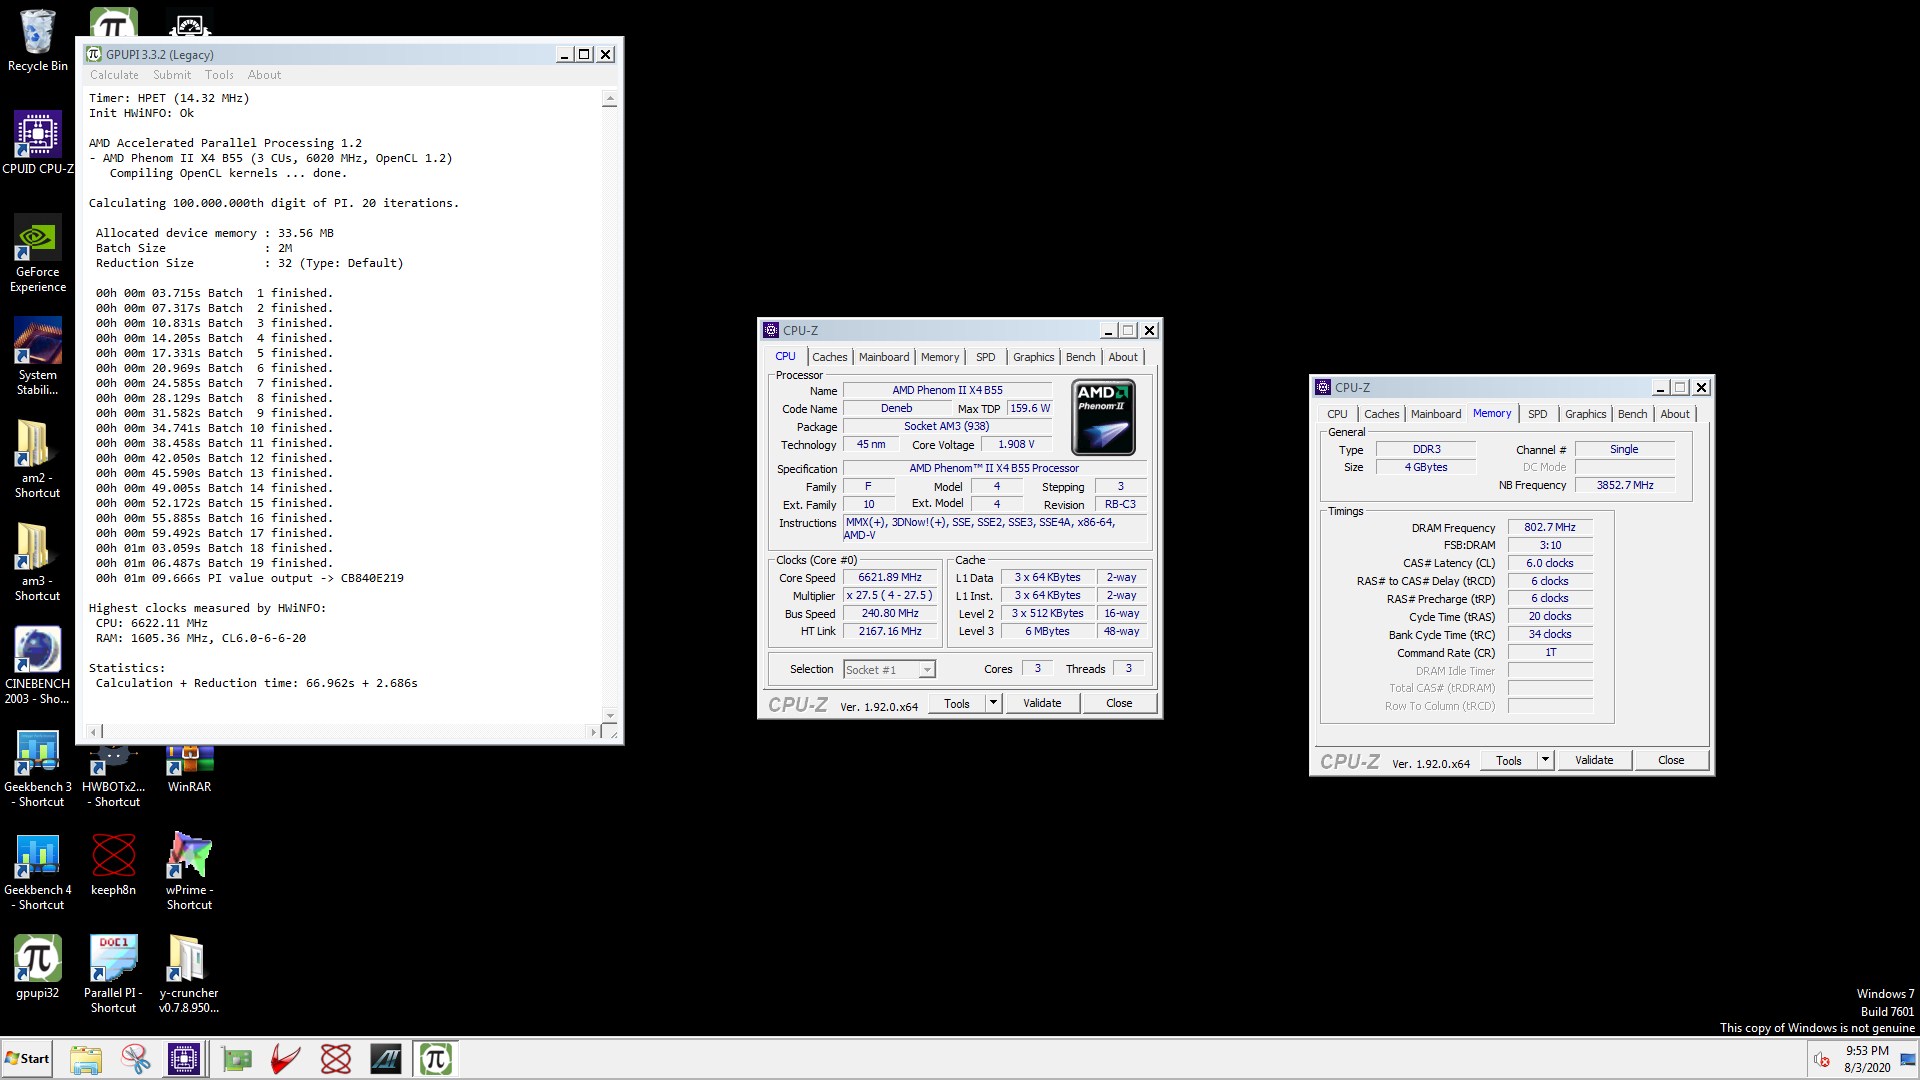The image size is (1920, 1080).
Task: Switch to Memory tab in center CPU-Z
Action: pyautogui.click(x=940, y=357)
